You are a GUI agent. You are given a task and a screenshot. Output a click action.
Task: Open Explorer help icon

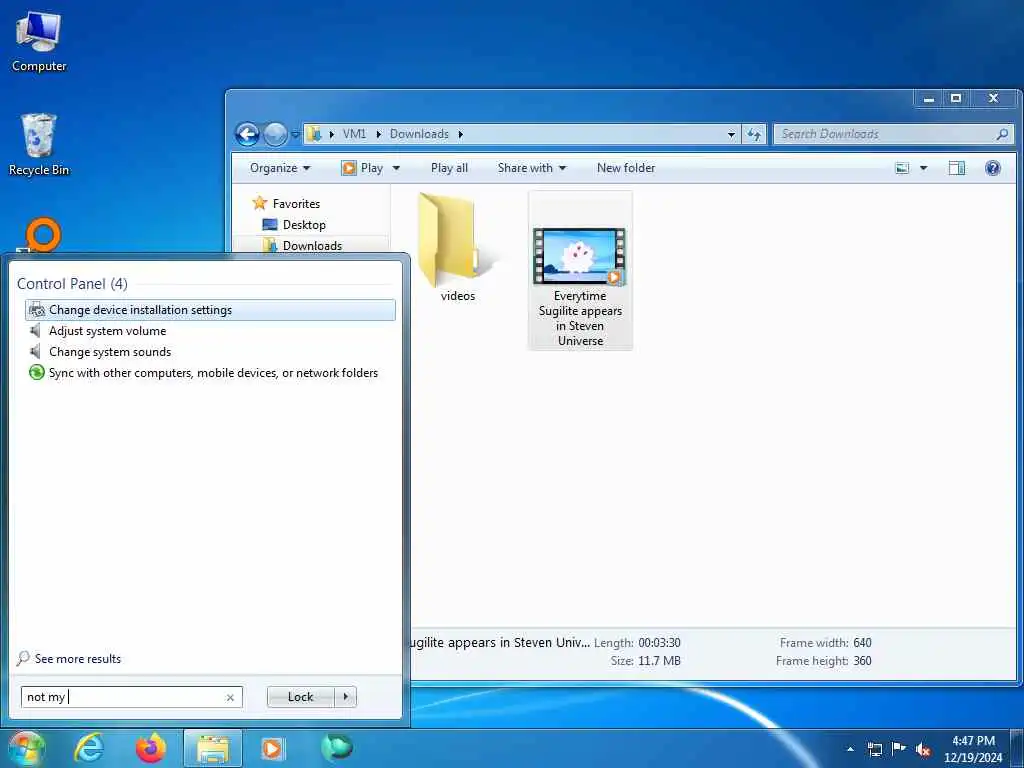click(993, 168)
